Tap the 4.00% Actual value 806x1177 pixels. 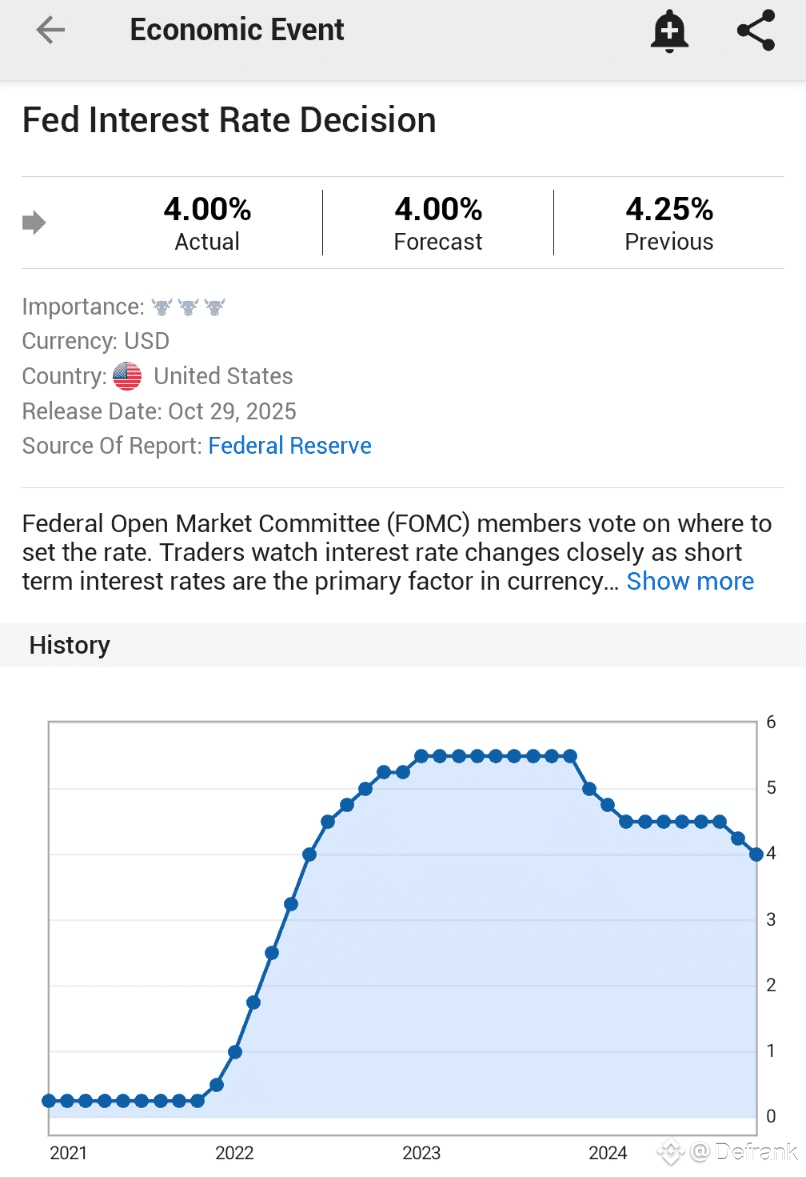[x=207, y=209]
